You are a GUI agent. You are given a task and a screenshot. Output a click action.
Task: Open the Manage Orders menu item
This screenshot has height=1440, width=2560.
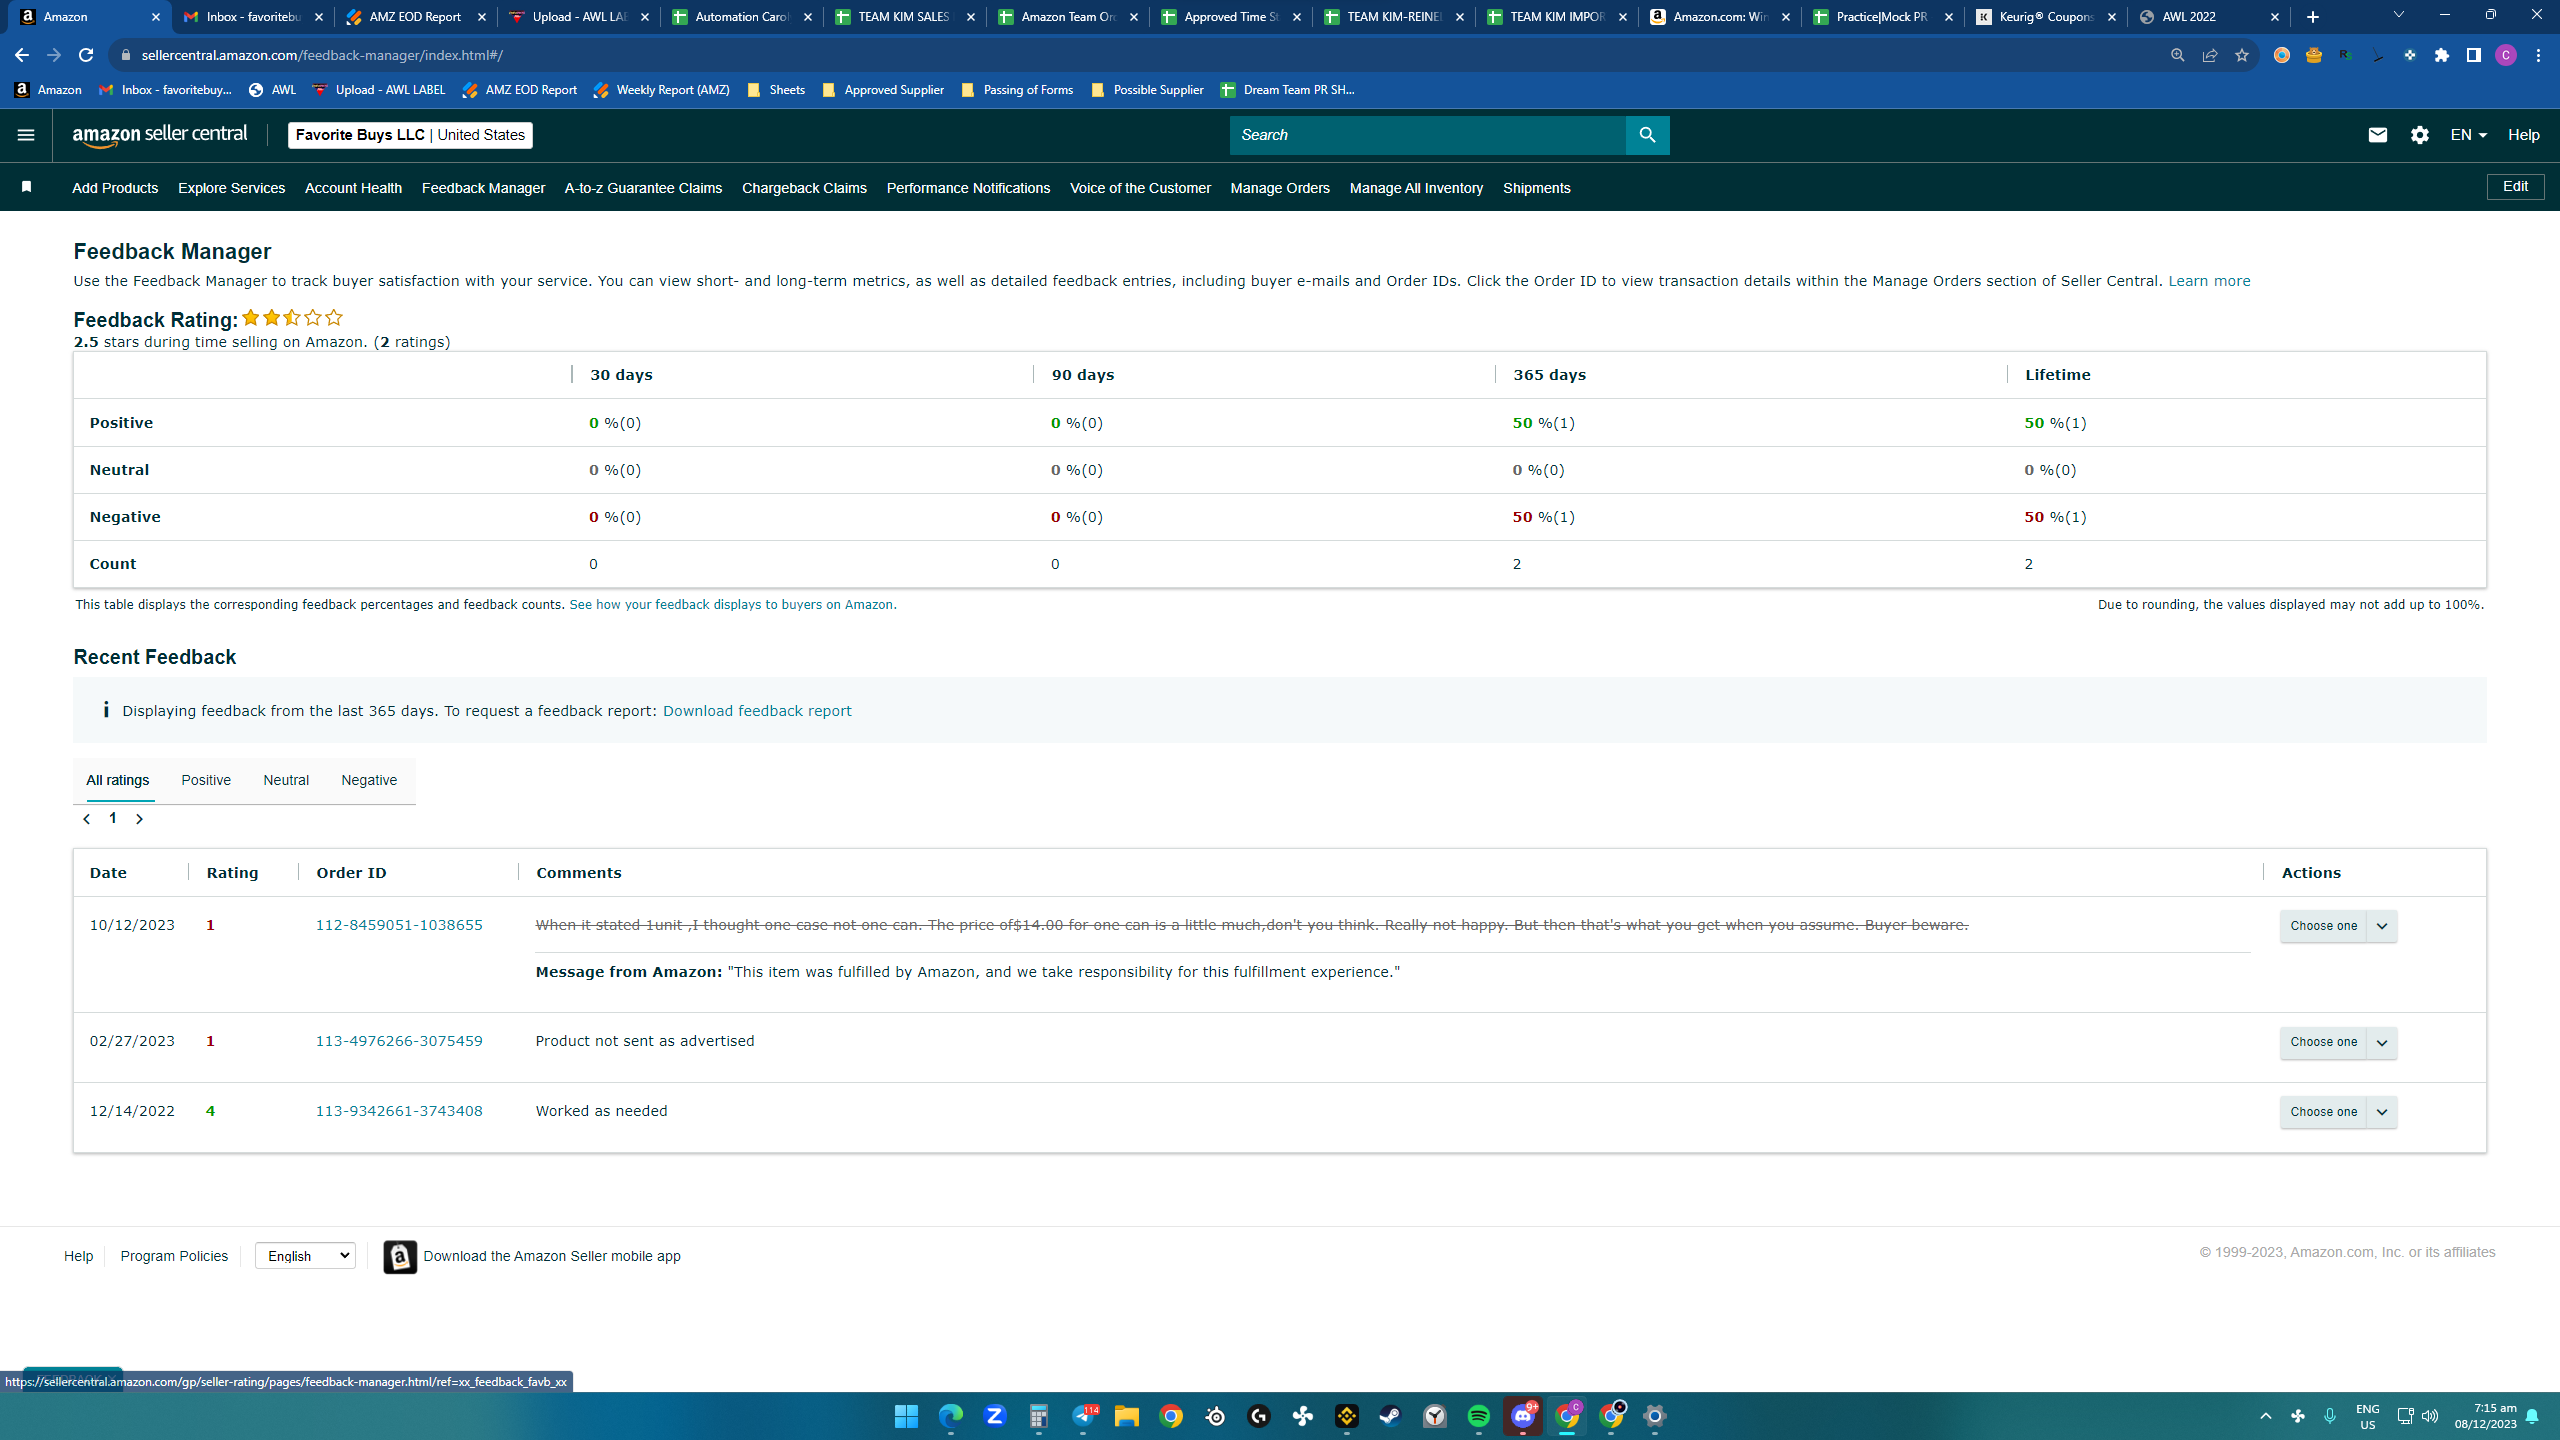(x=1280, y=188)
